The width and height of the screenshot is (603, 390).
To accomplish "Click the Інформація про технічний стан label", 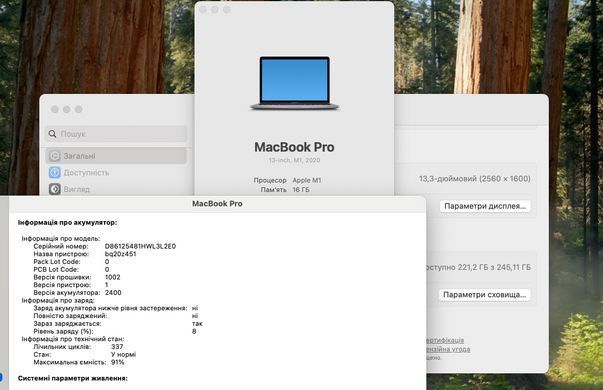I will click(x=73, y=339).
